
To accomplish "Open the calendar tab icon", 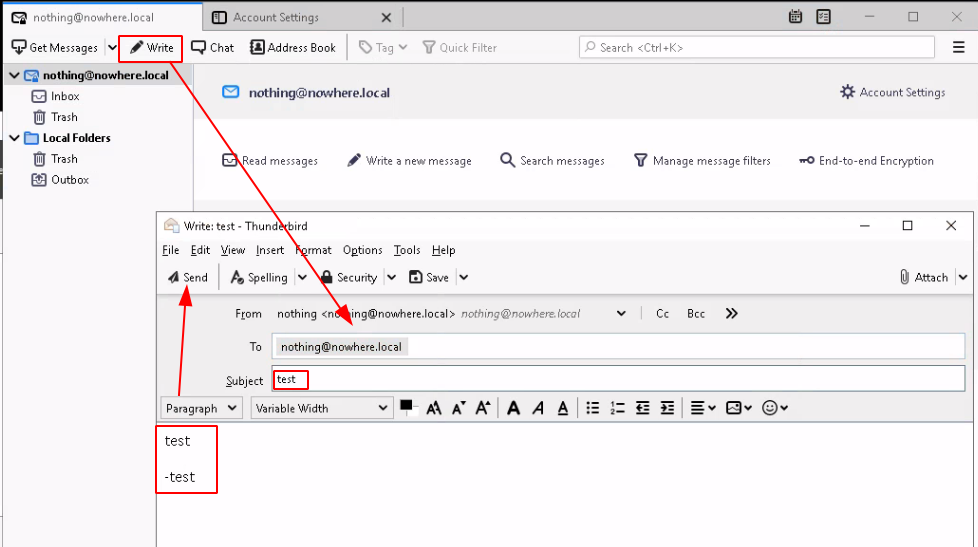I will pos(795,17).
